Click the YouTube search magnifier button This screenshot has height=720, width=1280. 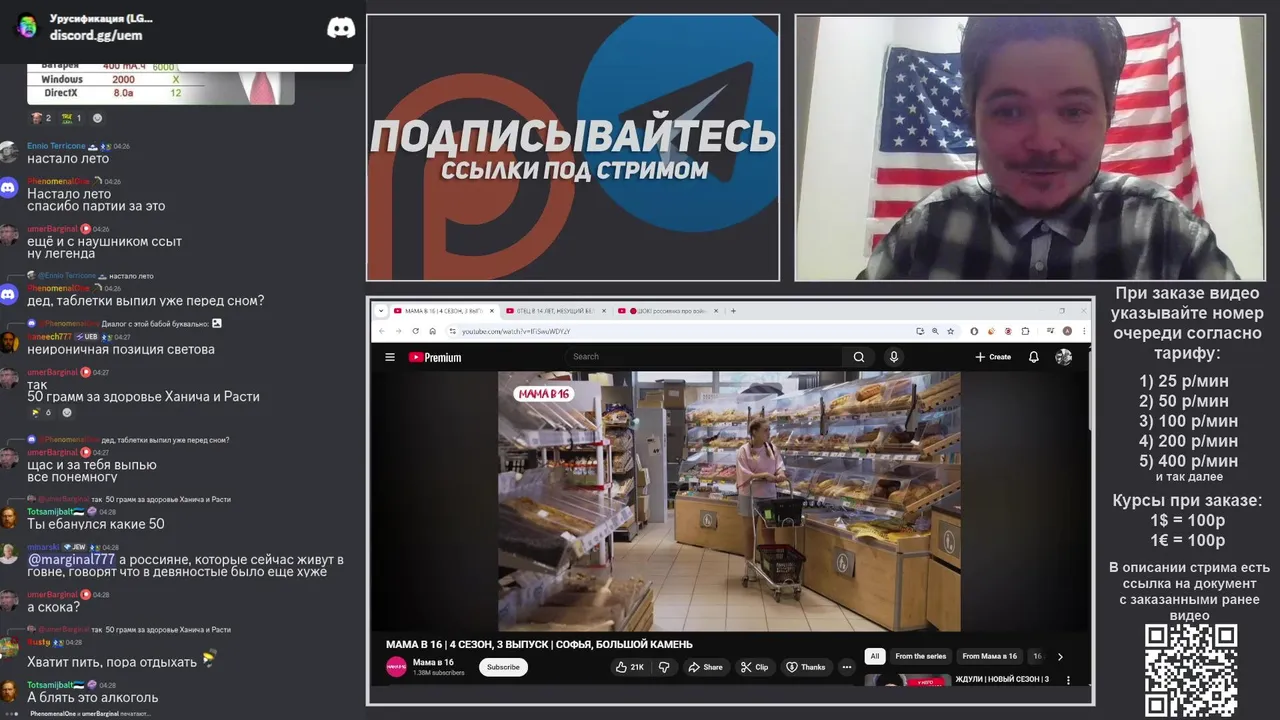pyautogui.click(x=859, y=357)
